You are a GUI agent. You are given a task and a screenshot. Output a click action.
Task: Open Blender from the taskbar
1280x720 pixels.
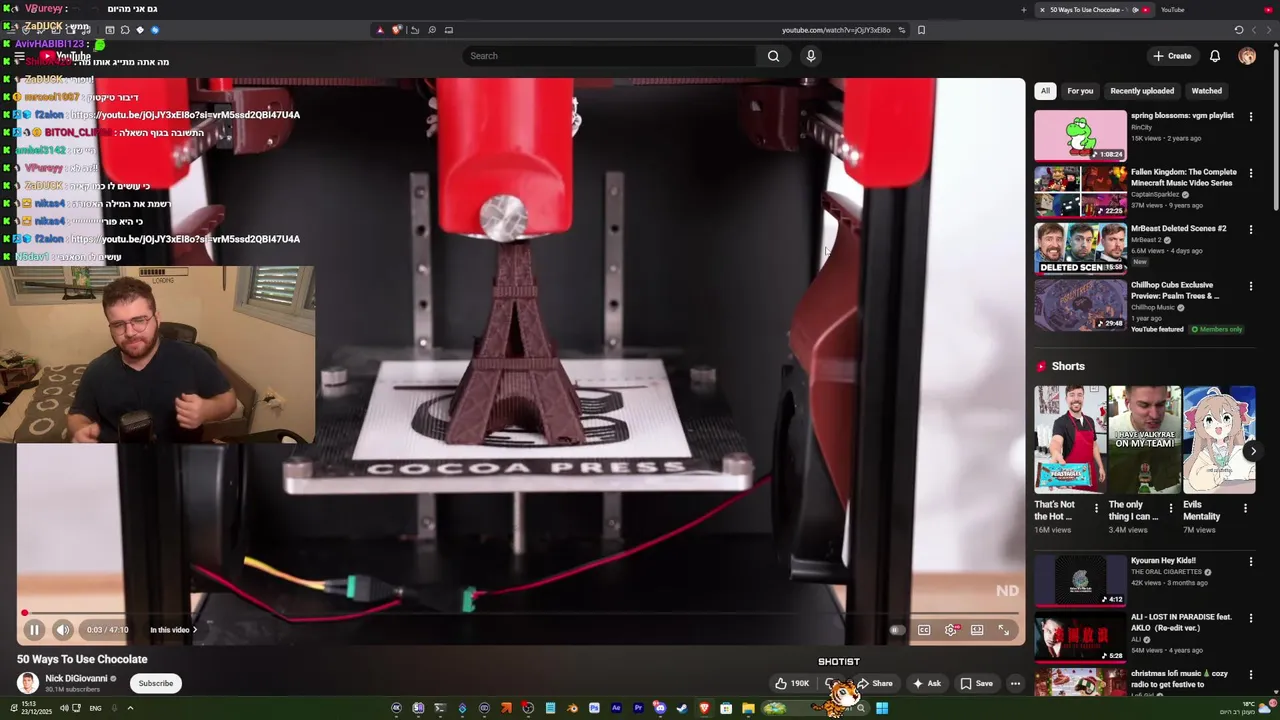(x=572, y=708)
